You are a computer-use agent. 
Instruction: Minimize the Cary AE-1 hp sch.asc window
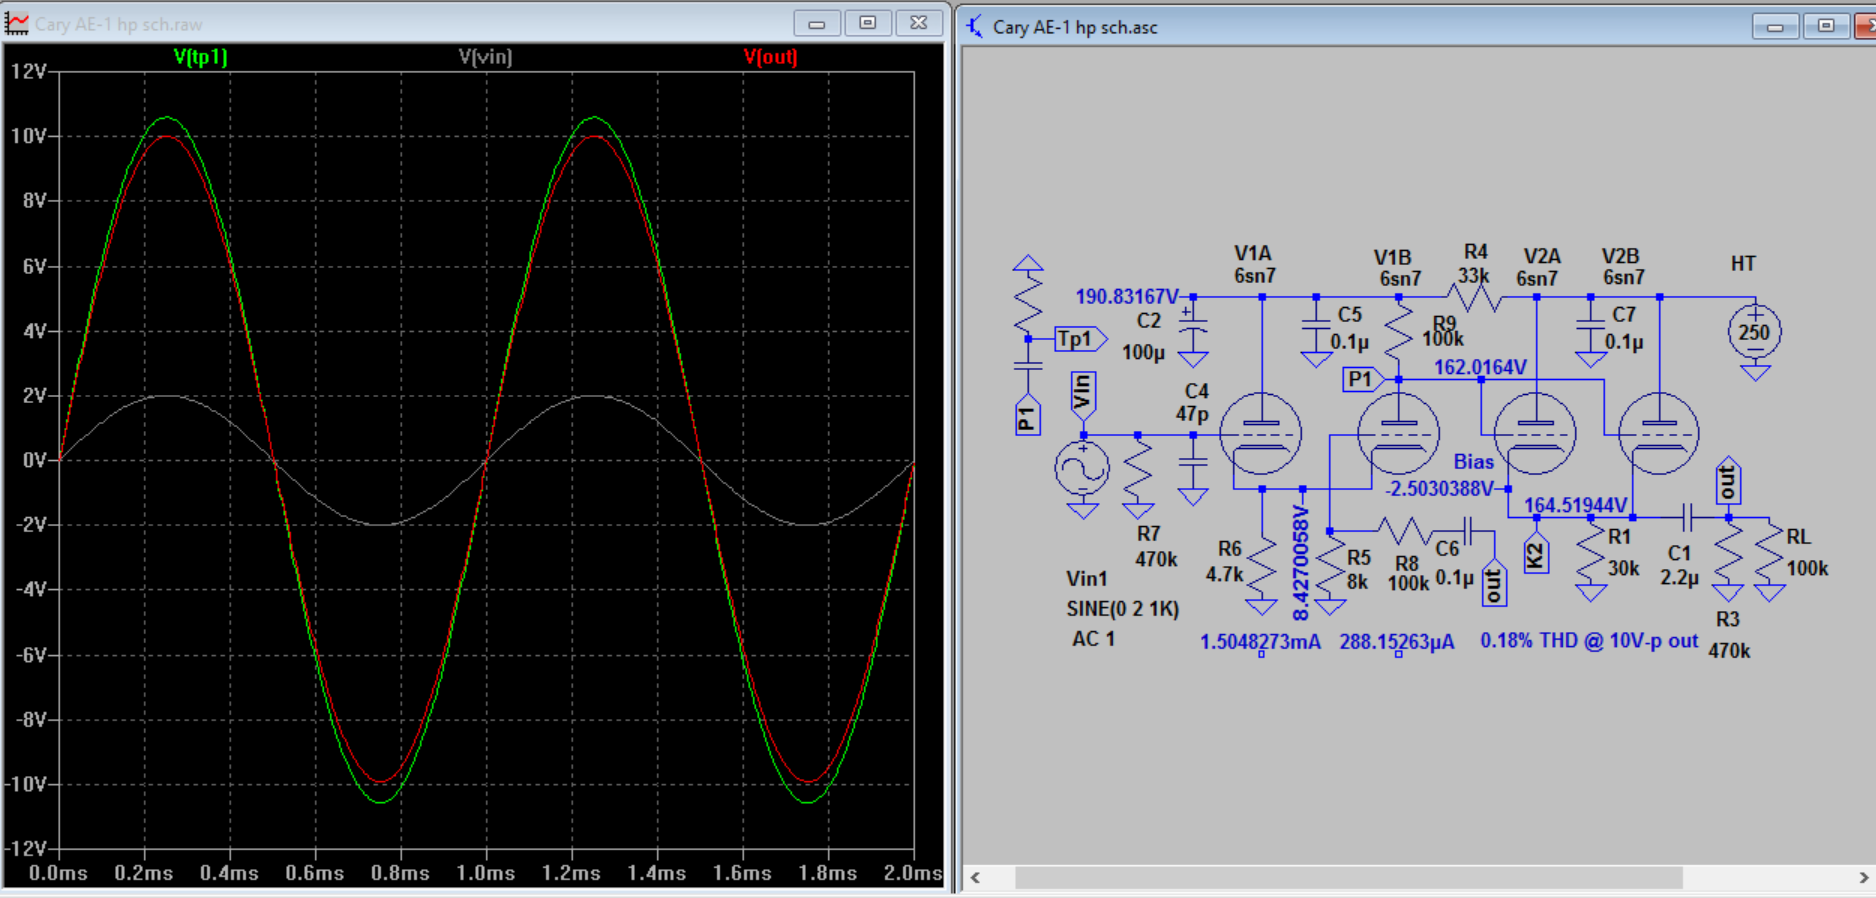click(x=1776, y=26)
